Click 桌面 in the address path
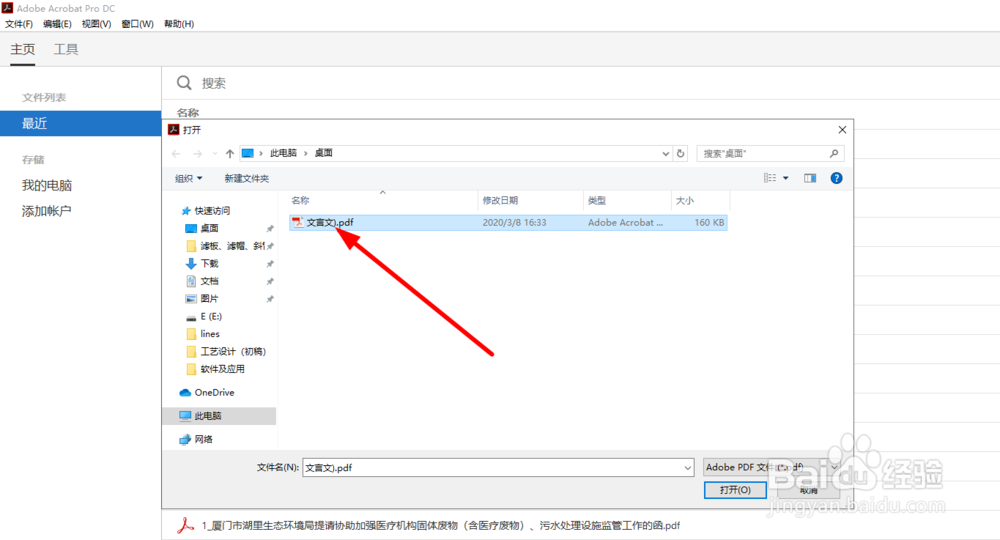1000x540 pixels. click(323, 153)
